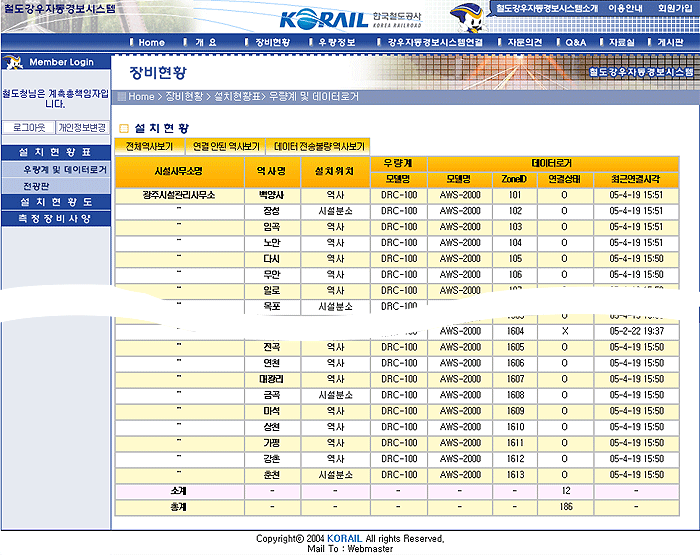The width and height of the screenshot is (700, 555).
Task: Click the Member Login mascot icon
Action: (x=15, y=62)
